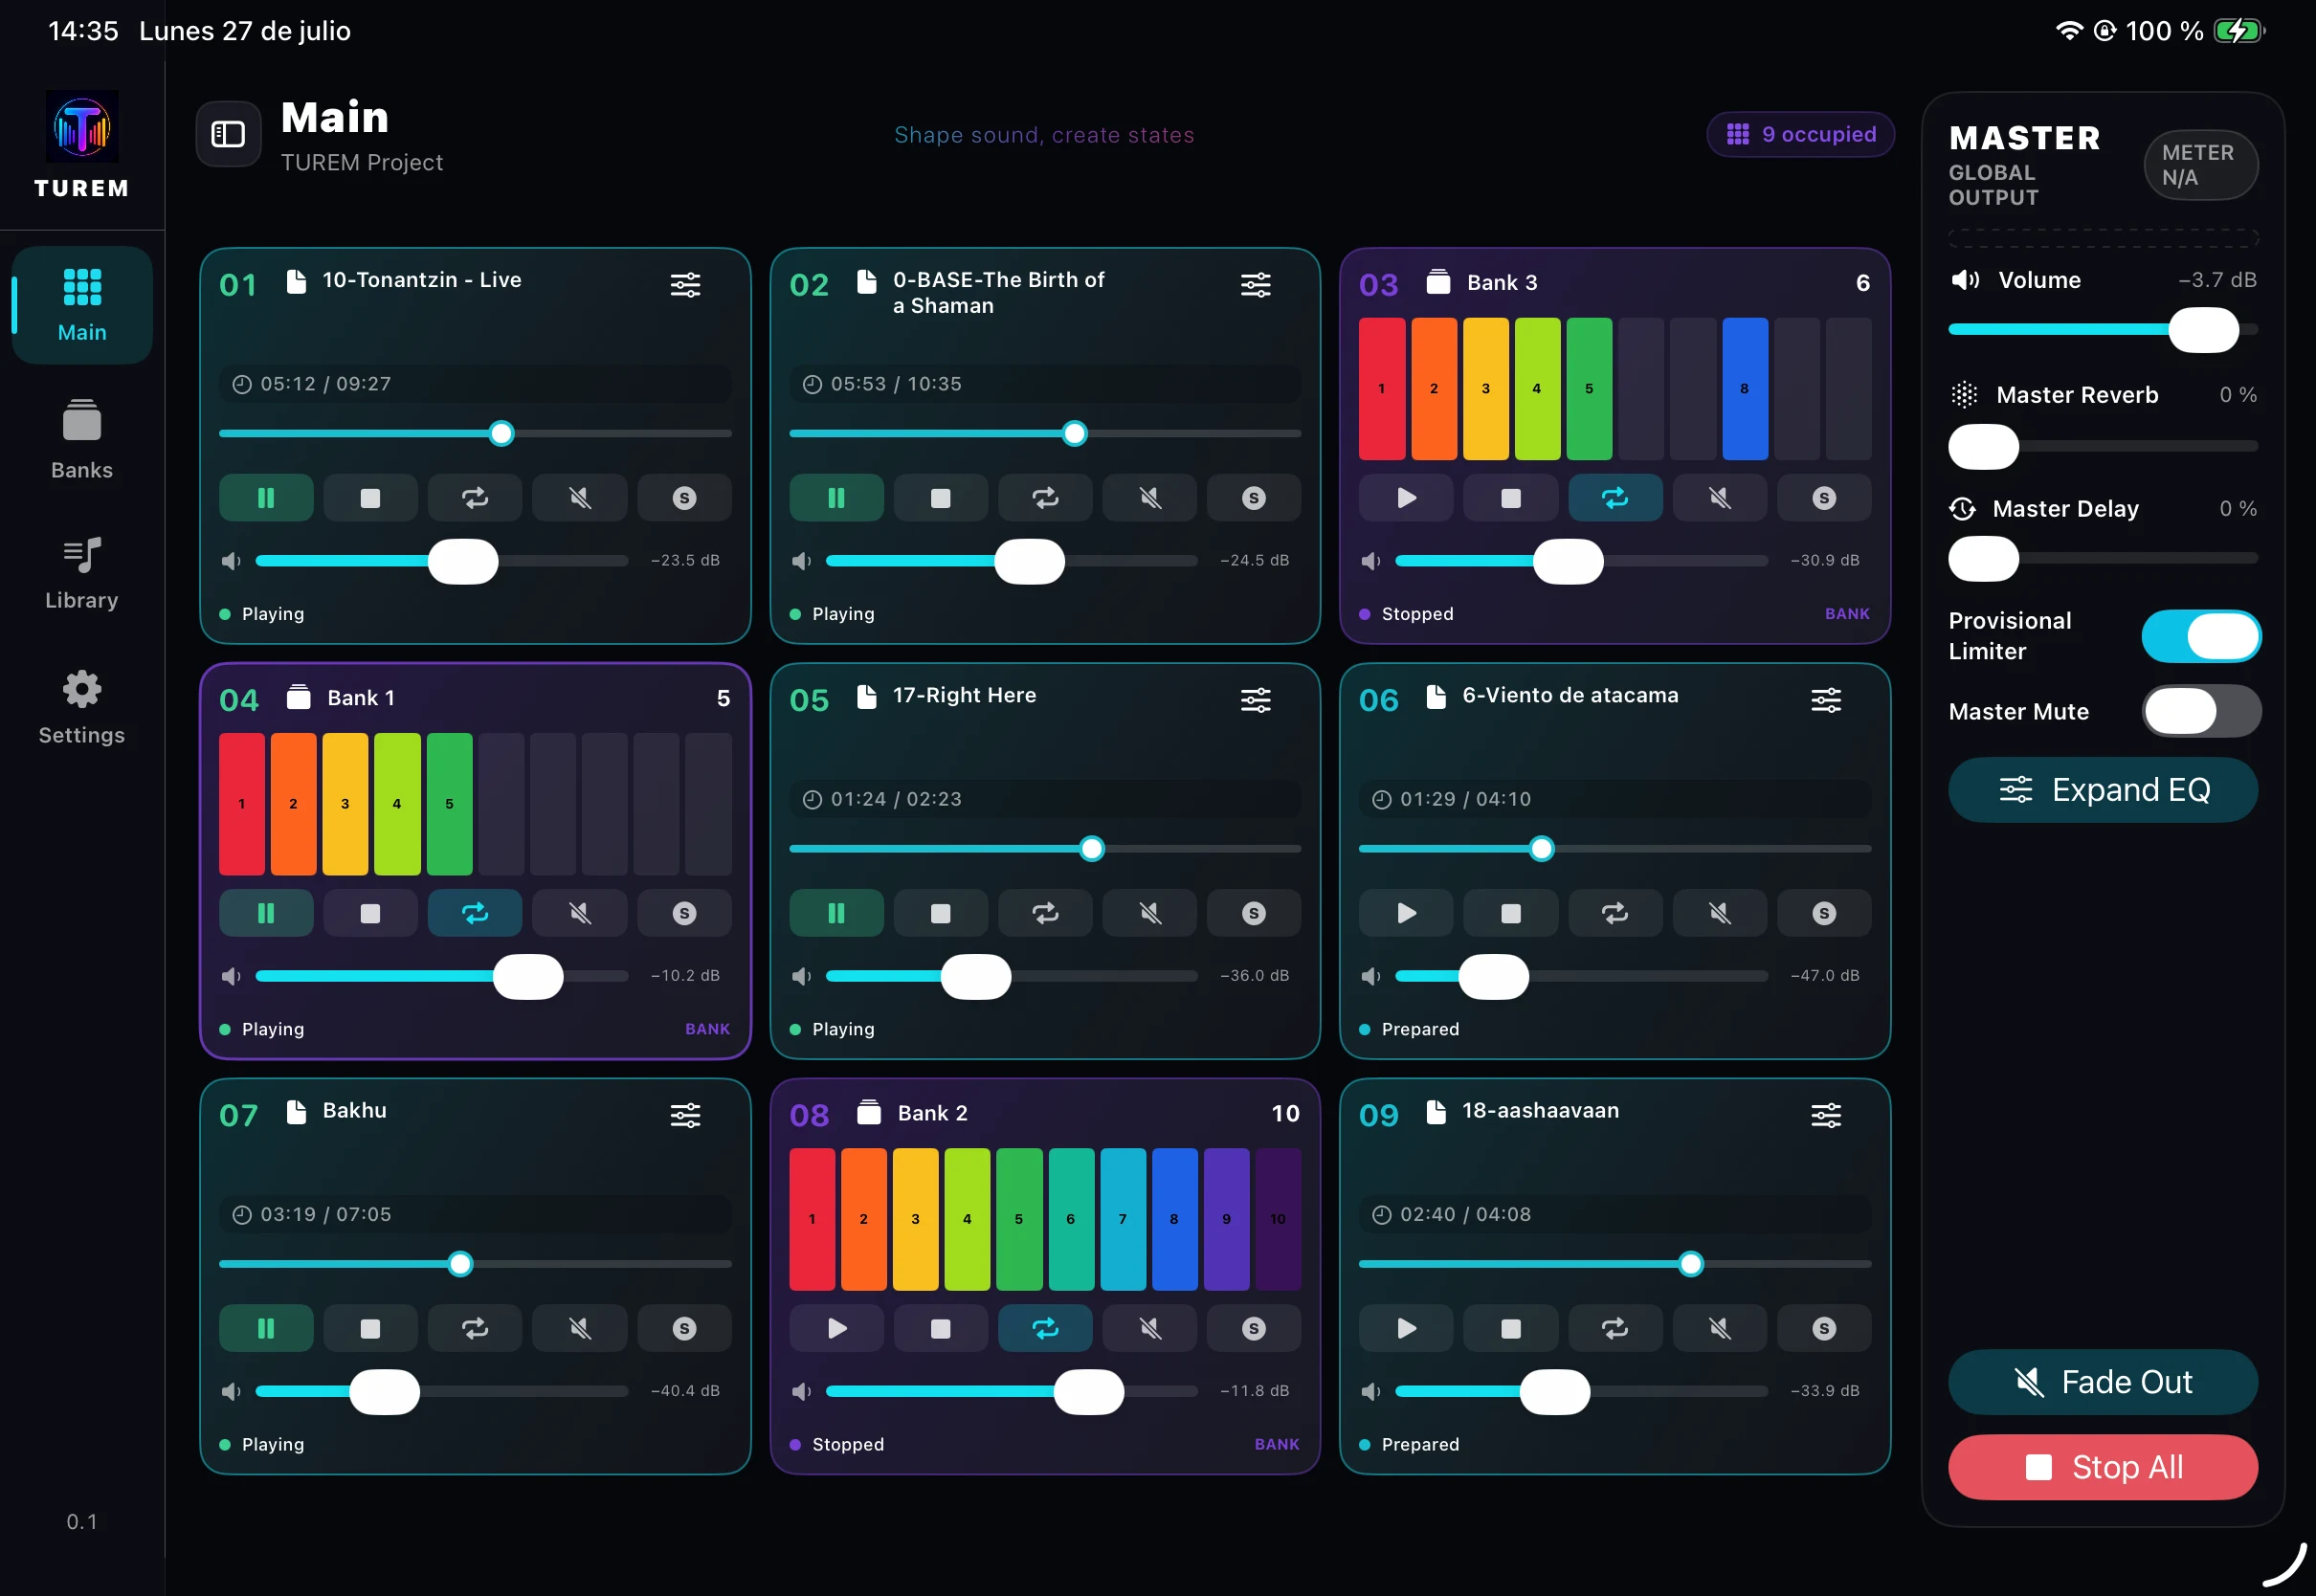Click the Master Delay clock icon
This screenshot has height=1596, width=2316.
(1963, 509)
